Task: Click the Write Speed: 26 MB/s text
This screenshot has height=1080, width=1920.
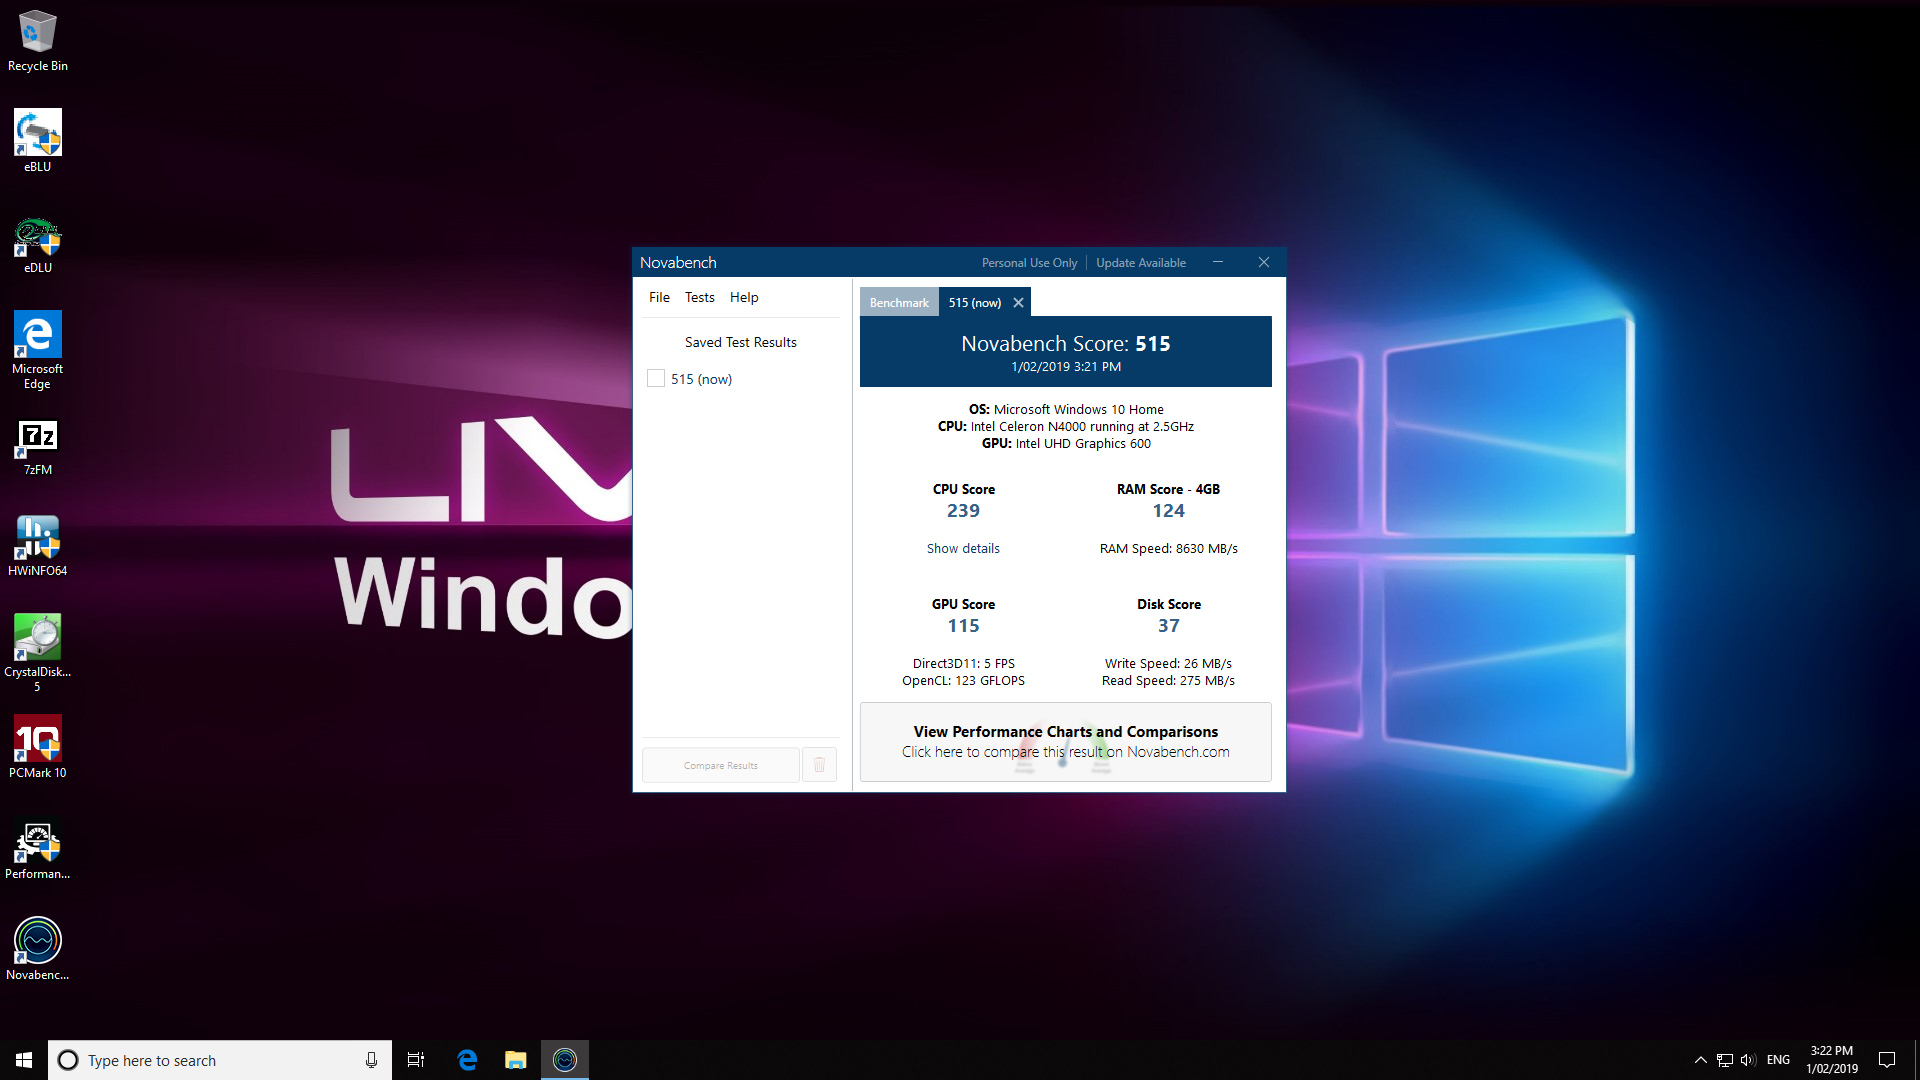Action: point(1168,664)
